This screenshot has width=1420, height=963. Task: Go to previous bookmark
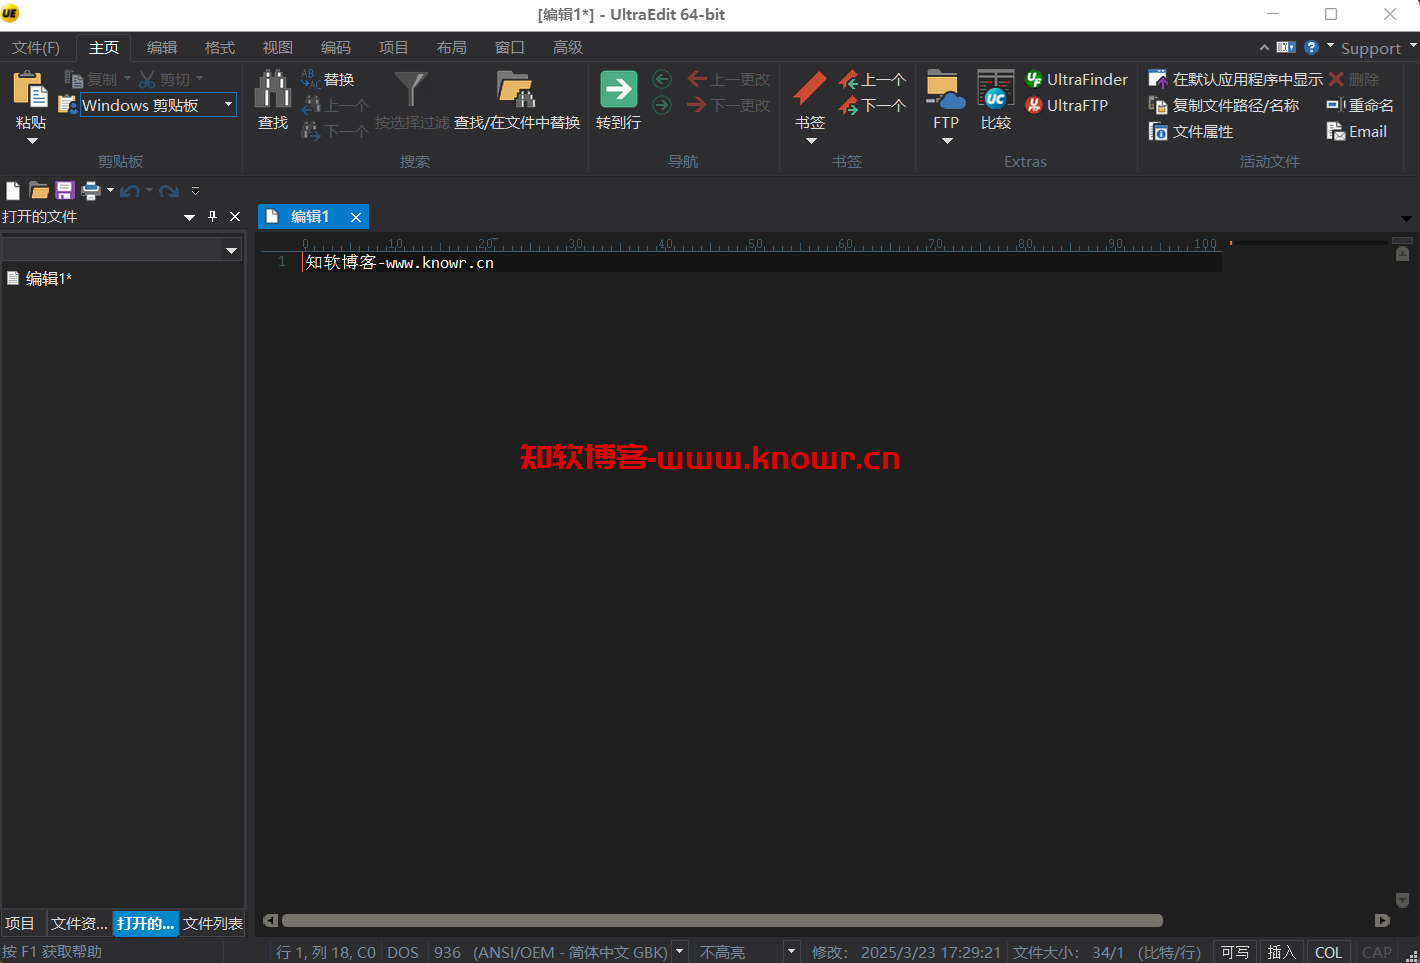tap(872, 79)
